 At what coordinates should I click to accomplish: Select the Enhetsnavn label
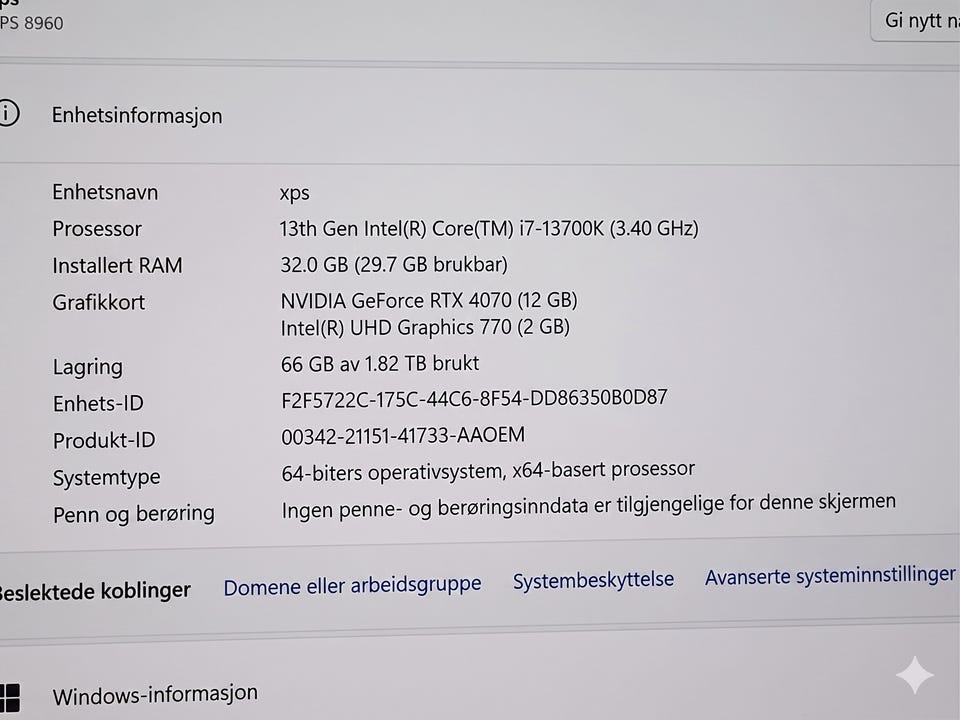(105, 192)
